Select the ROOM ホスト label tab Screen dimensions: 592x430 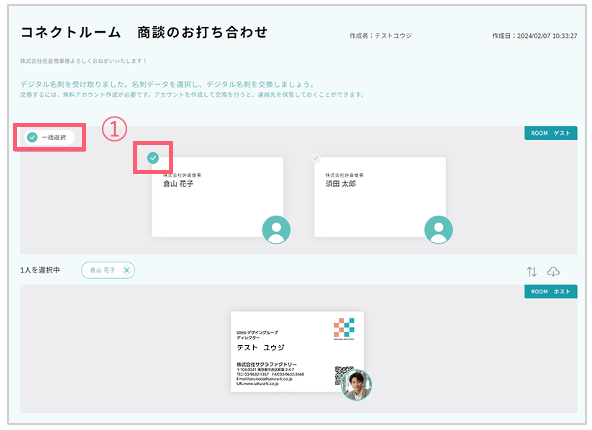[550, 291]
